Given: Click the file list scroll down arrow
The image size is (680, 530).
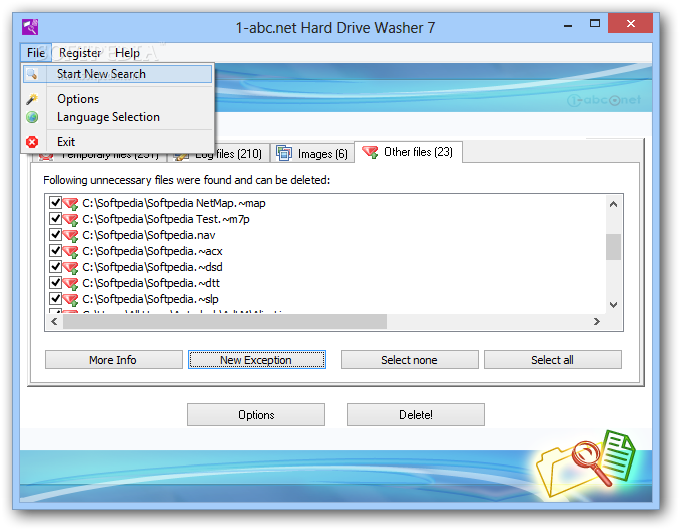Looking at the screenshot, I should click(613, 305).
